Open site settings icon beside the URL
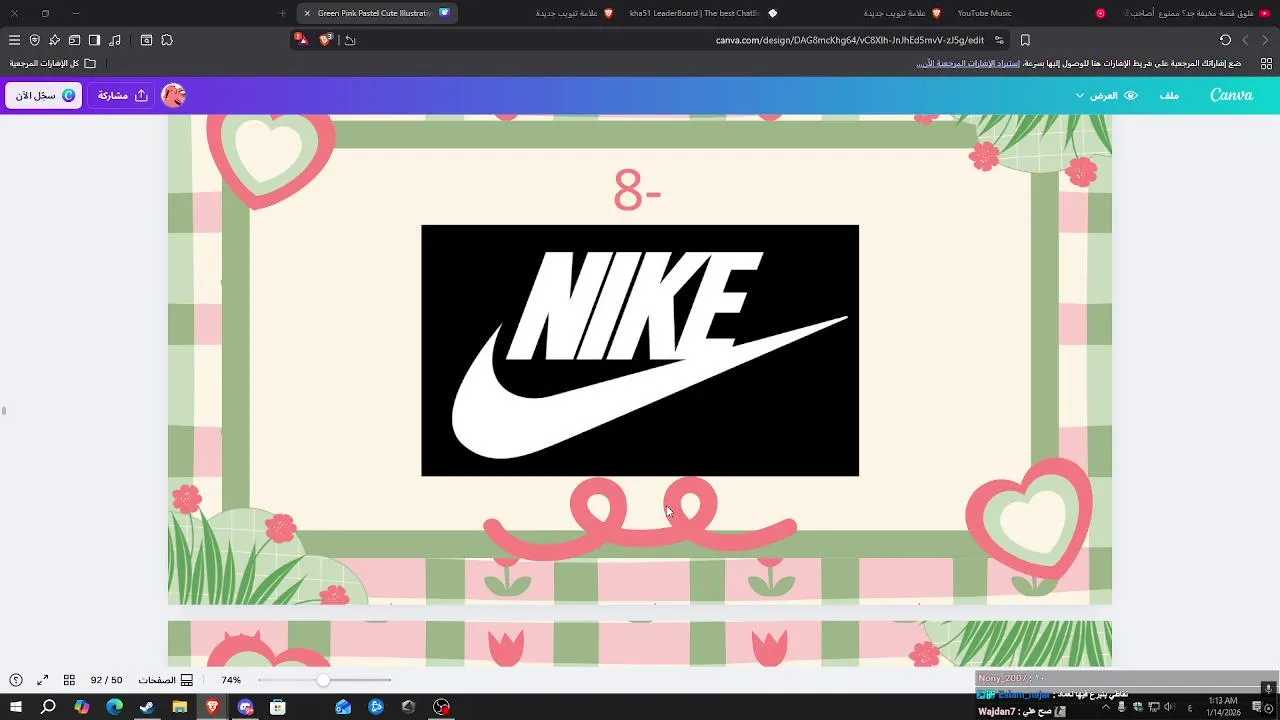1280x720 pixels. (x=999, y=40)
